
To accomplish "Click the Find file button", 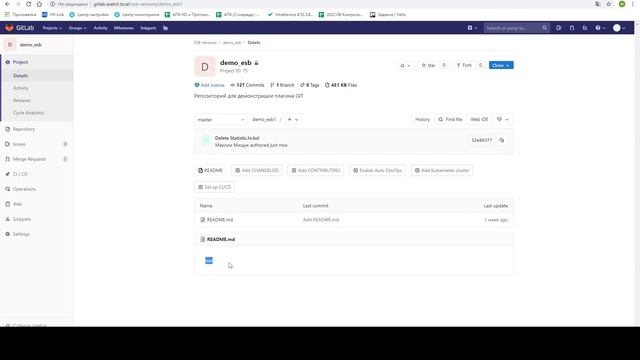I will [x=450, y=119].
